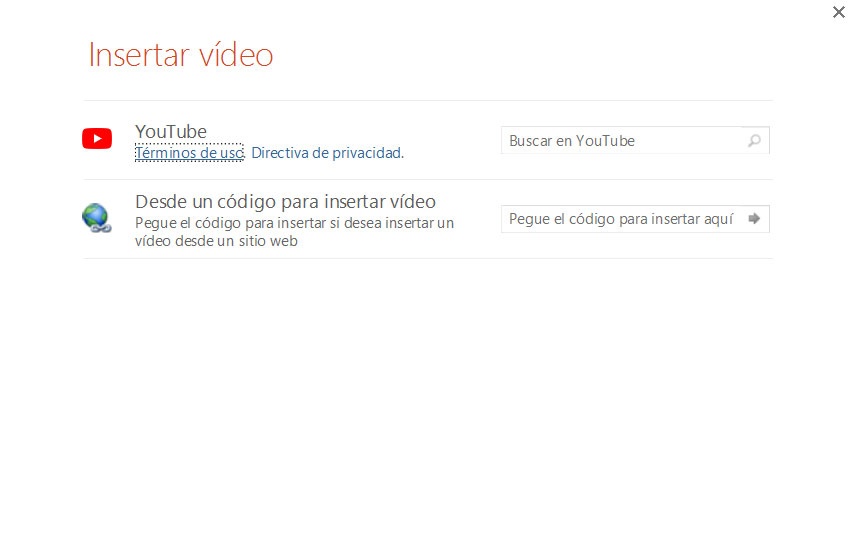Click the 'Insertar vídeo' dialog title
858x535 pixels.
pyautogui.click(x=181, y=55)
